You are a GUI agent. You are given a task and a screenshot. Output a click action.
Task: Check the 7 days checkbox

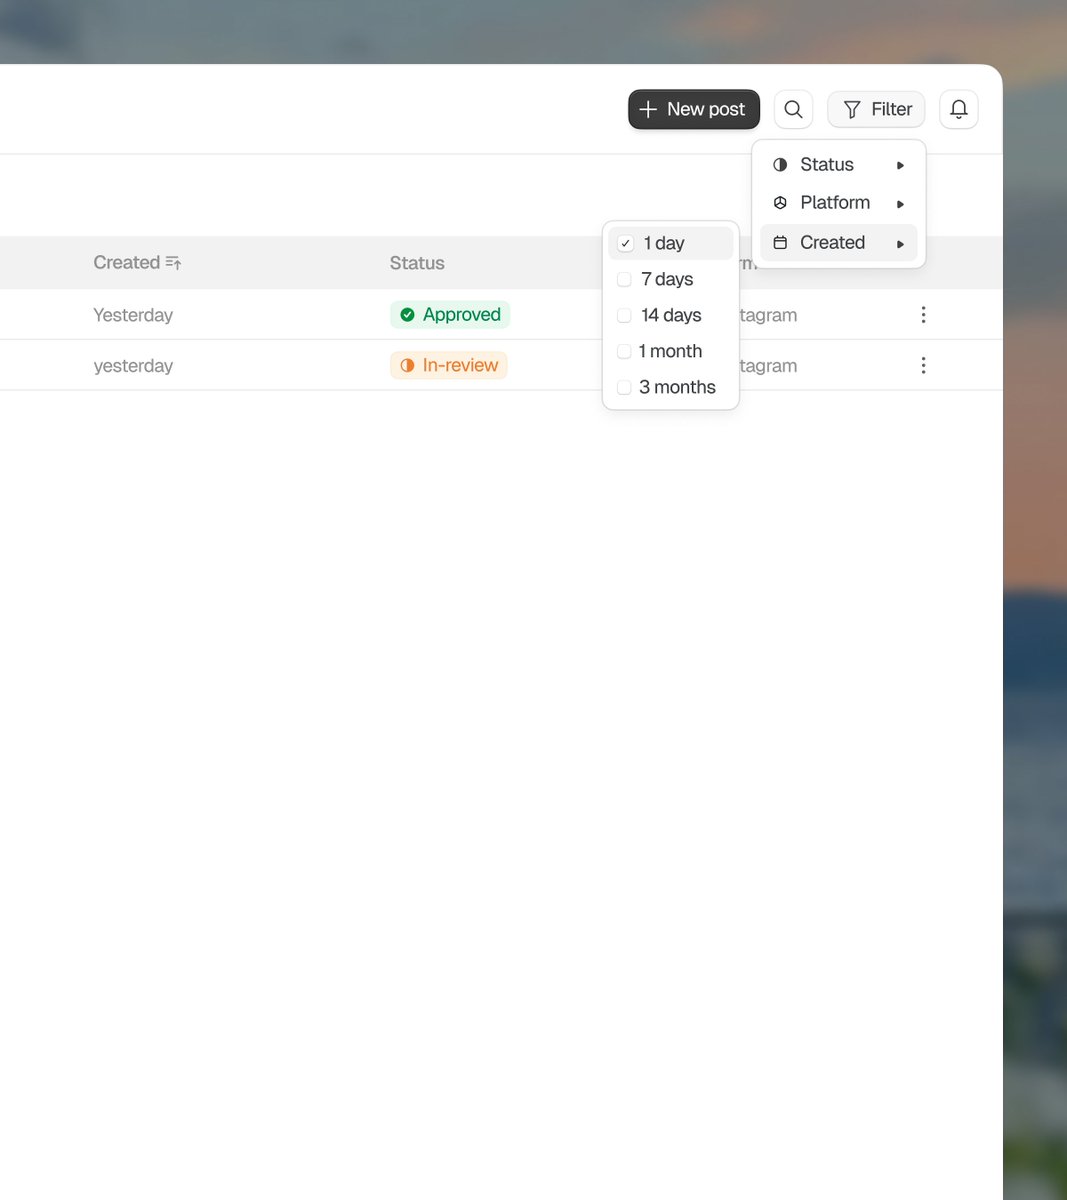coord(624,279)
